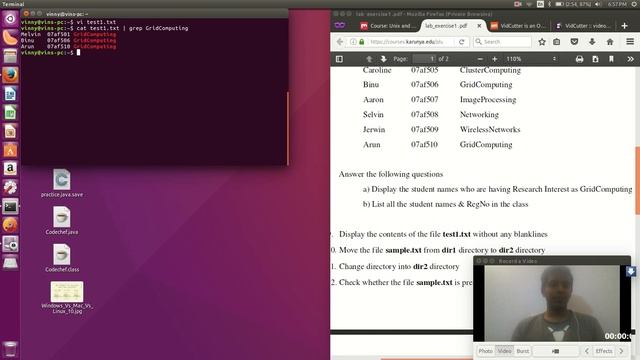Reload the current Firefox page
Viewport: 640px width, 360px height.
click(x=462, y=42)
